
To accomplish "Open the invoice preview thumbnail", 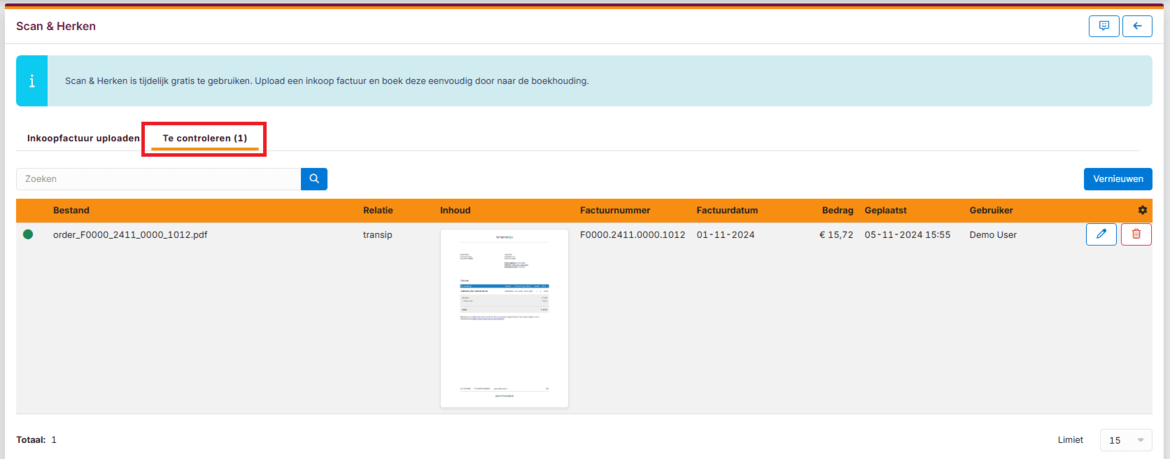I will click(504, 319).
